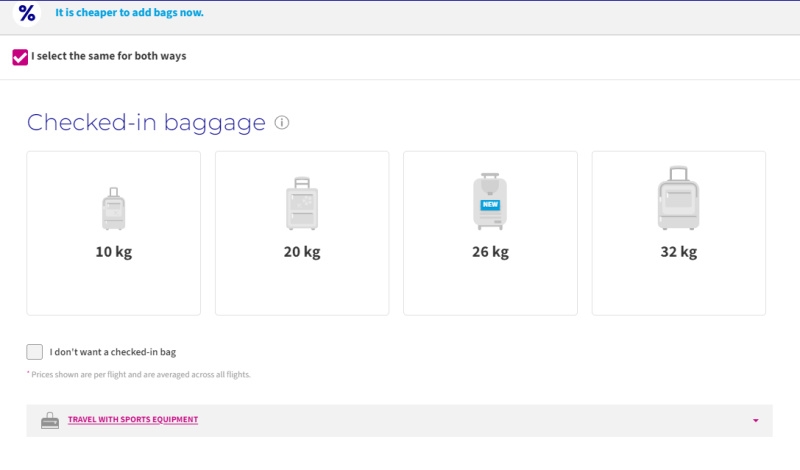This screenshot has width=800, height=470.
Task: Click the 26 kg suitcase with NEW badge
Action: (x=490, y=202)
